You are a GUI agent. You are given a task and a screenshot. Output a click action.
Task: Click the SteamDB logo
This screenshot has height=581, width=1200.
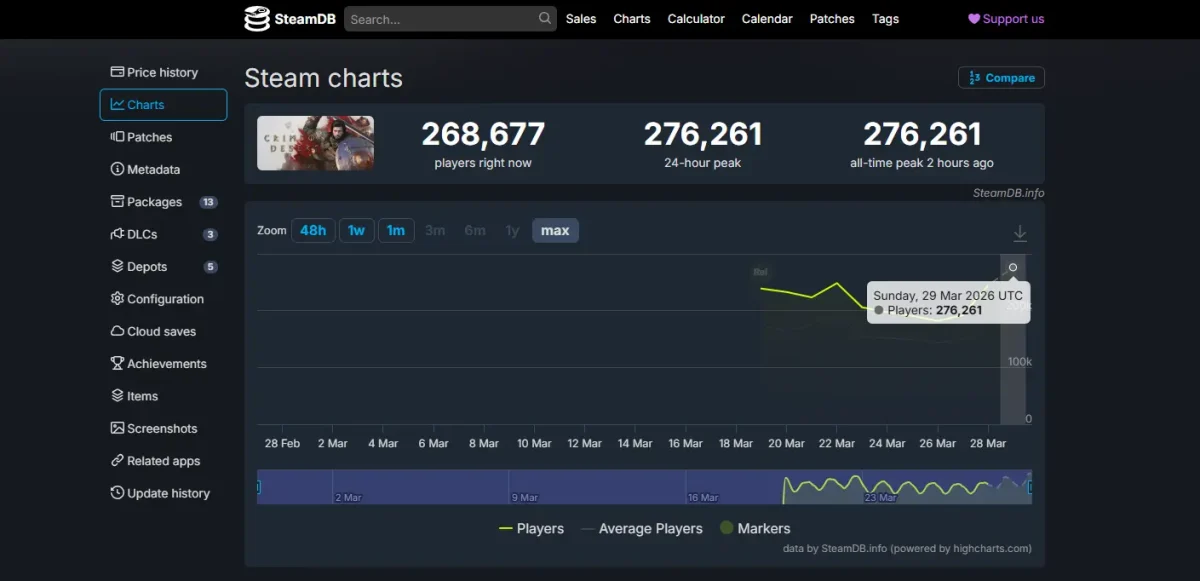(289, 18)
